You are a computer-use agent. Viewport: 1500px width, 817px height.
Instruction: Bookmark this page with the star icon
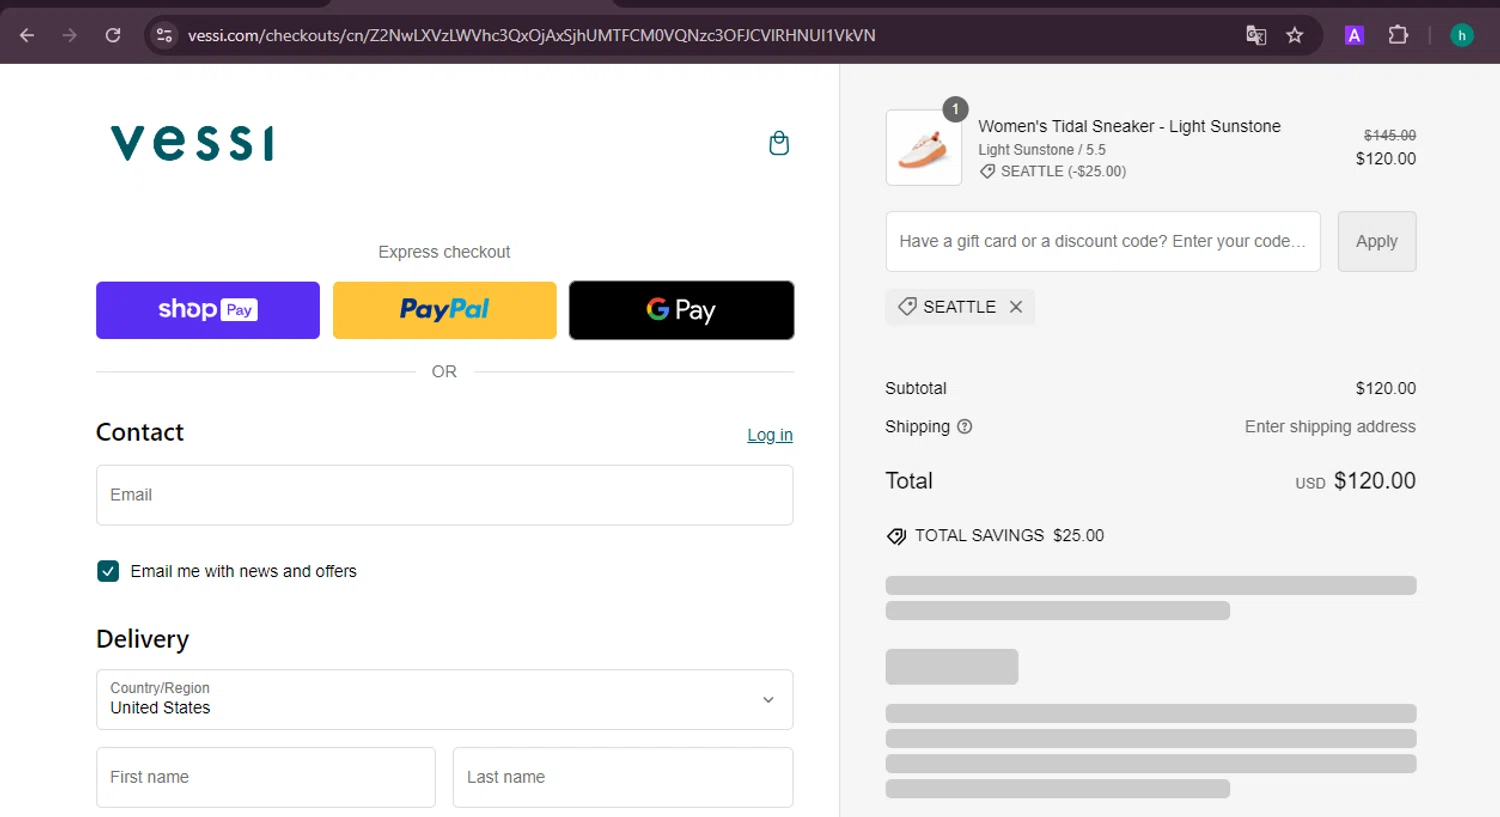coord(1295,35)
